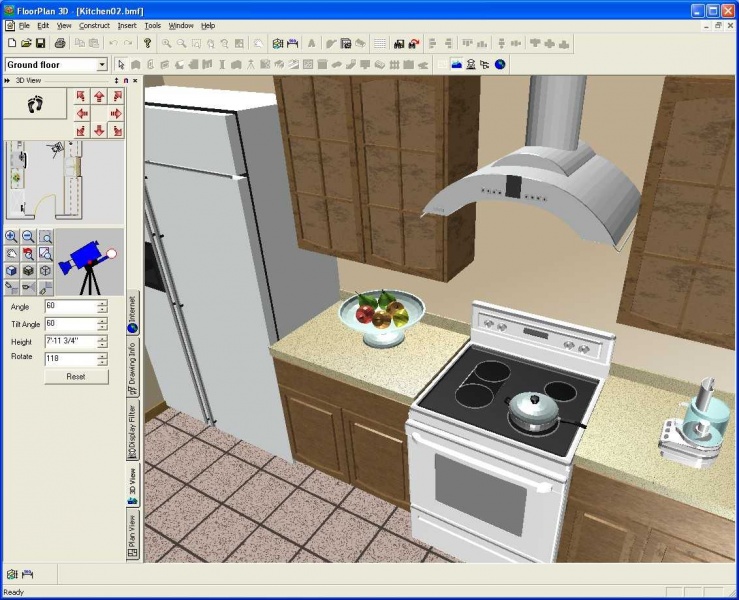Print the drawing with the printer icon
Screen dimensions: 739x600
(x=60, y=43)
